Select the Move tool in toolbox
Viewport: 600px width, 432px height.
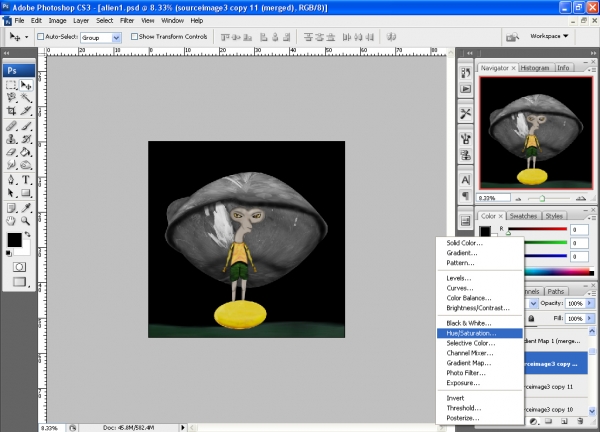(x=26, y=85)
